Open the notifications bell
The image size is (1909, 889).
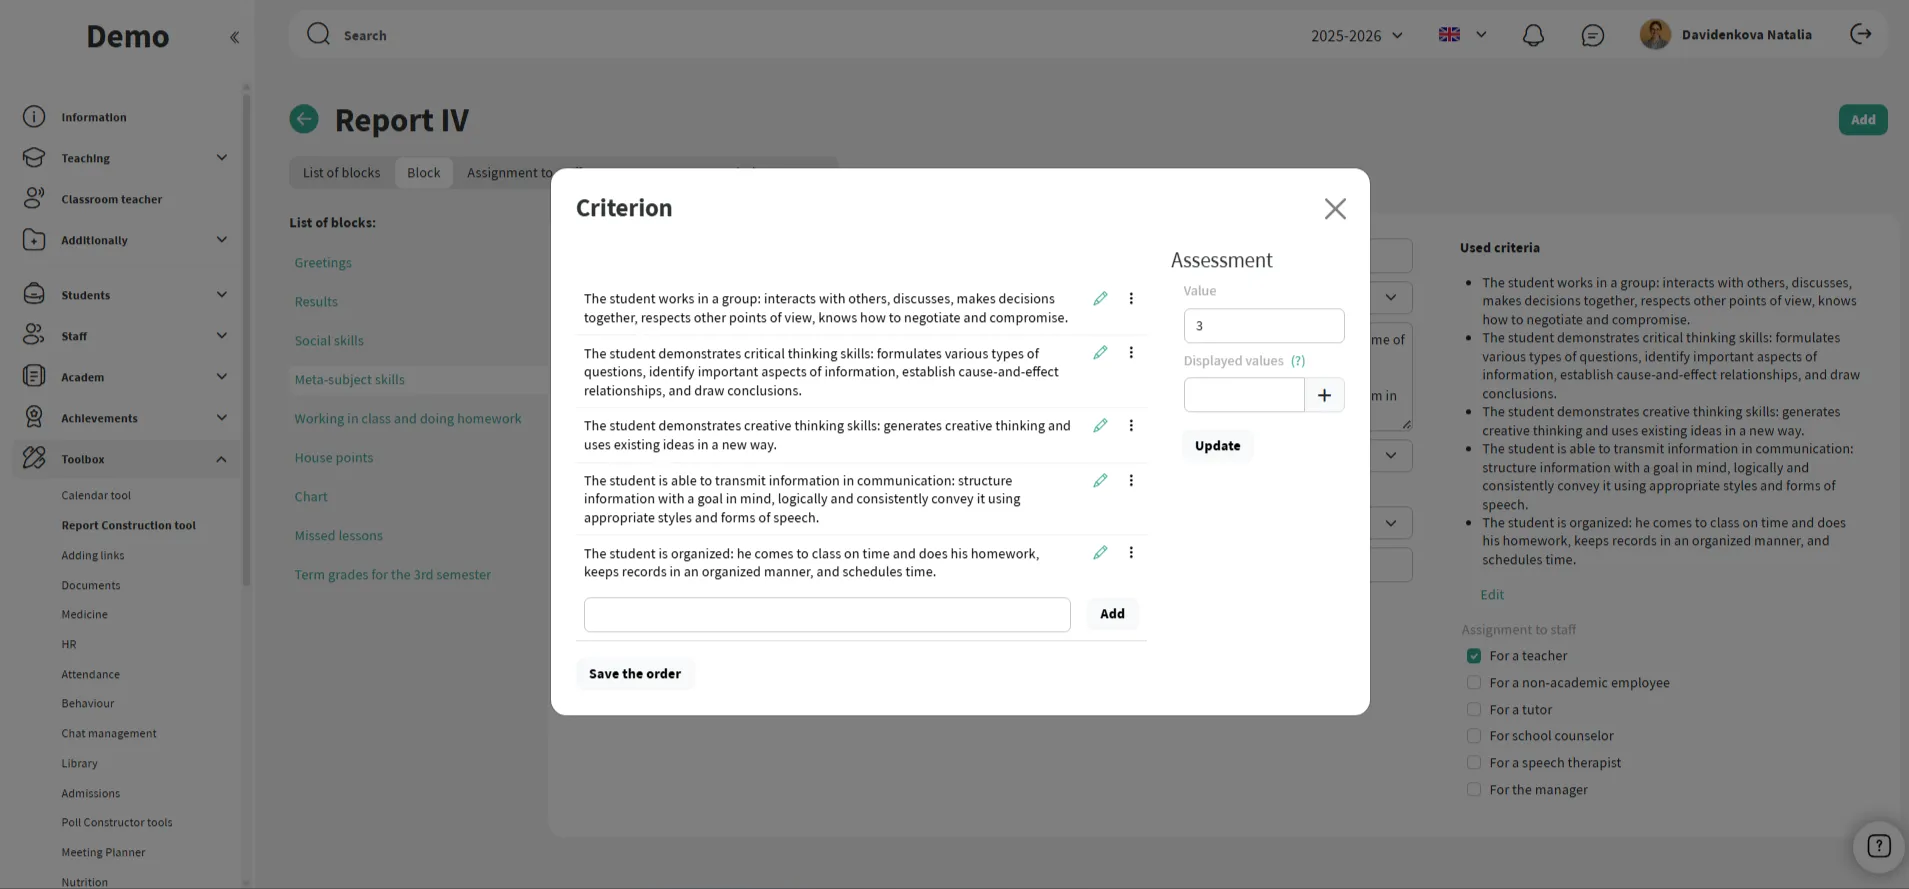point(1533,35)
